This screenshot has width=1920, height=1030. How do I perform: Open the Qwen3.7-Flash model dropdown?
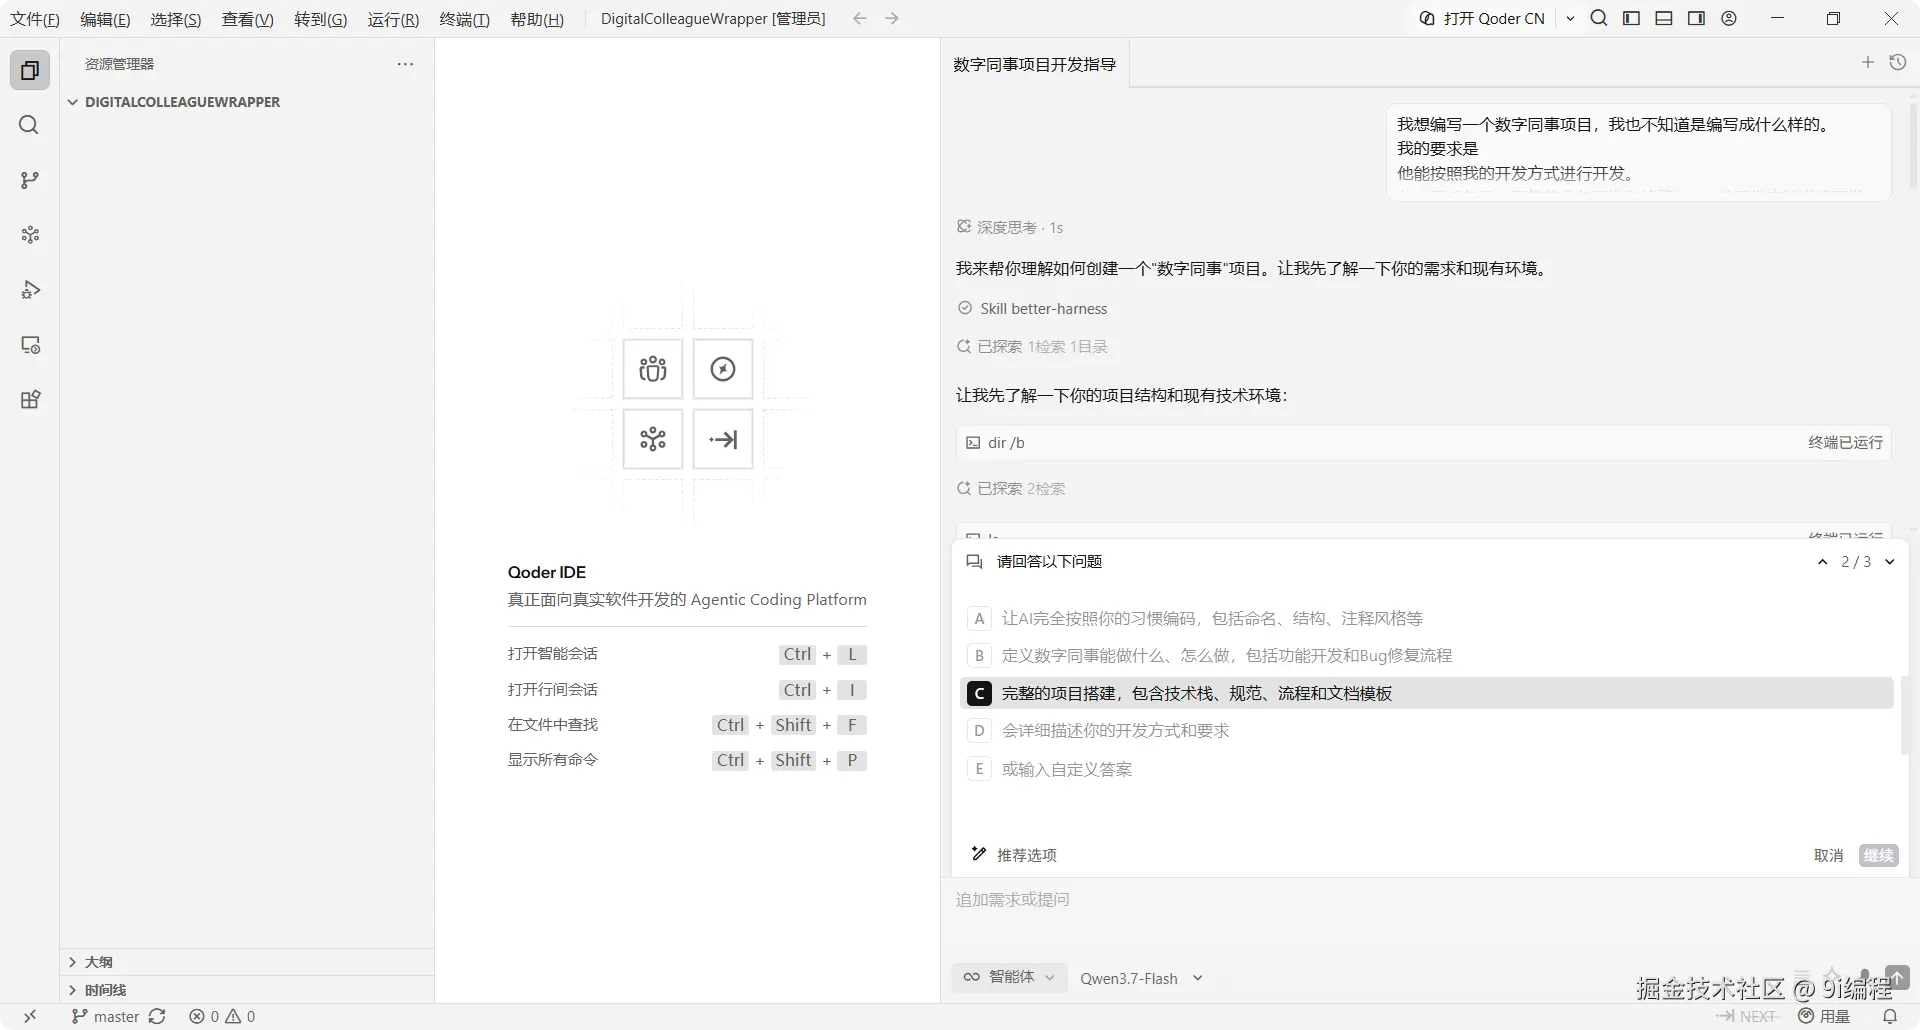tap(1141, 978)
